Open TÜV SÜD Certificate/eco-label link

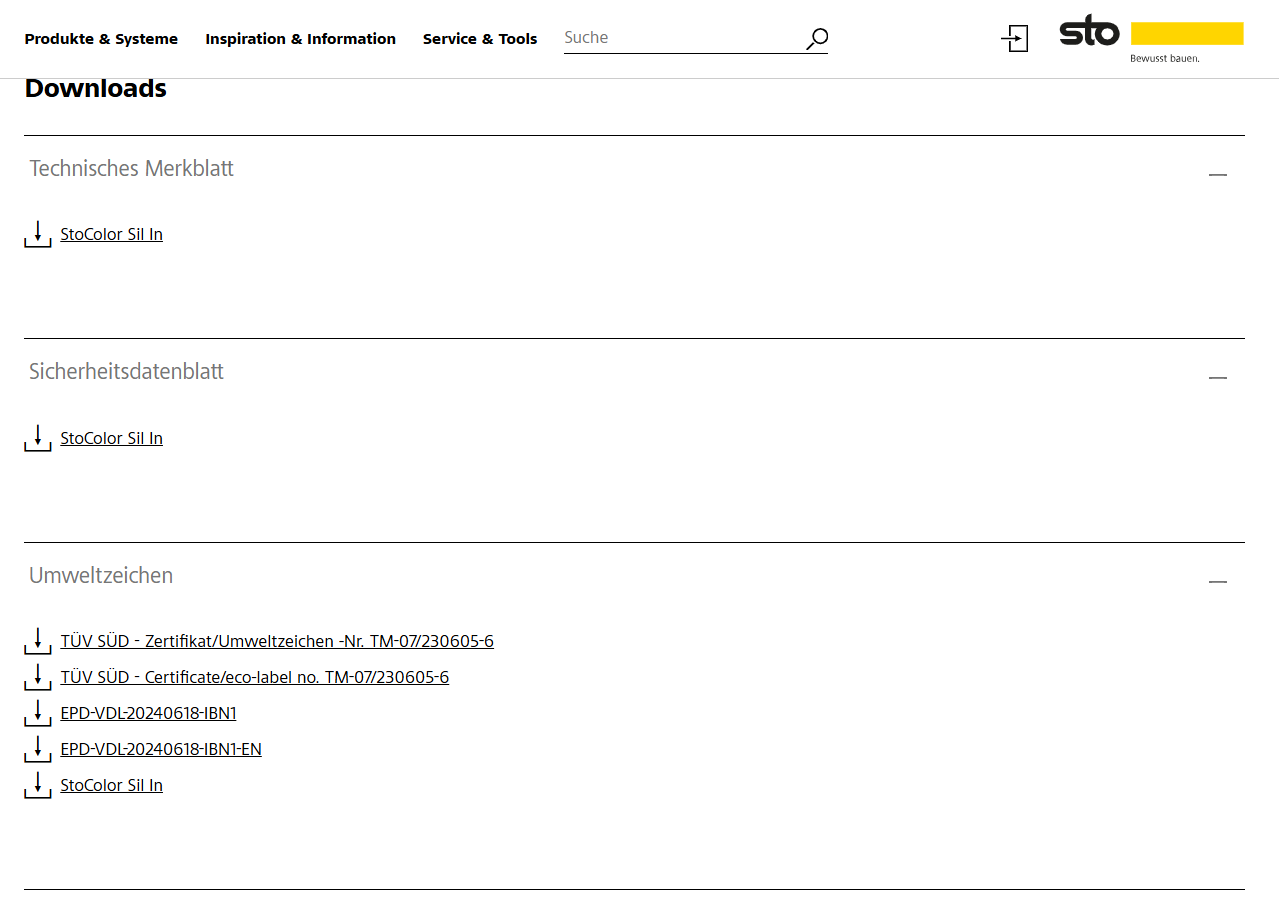(x=255, y=677)
